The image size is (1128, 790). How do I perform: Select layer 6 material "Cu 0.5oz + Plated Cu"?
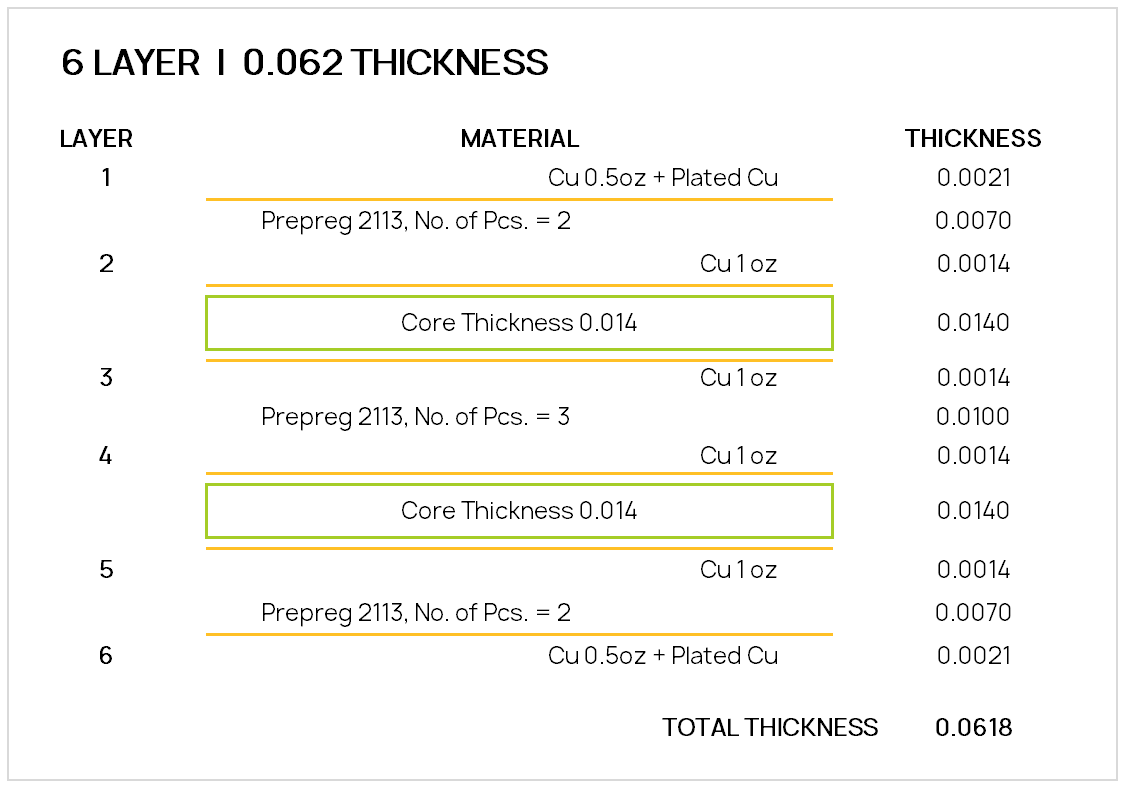[x=663, y=656]
